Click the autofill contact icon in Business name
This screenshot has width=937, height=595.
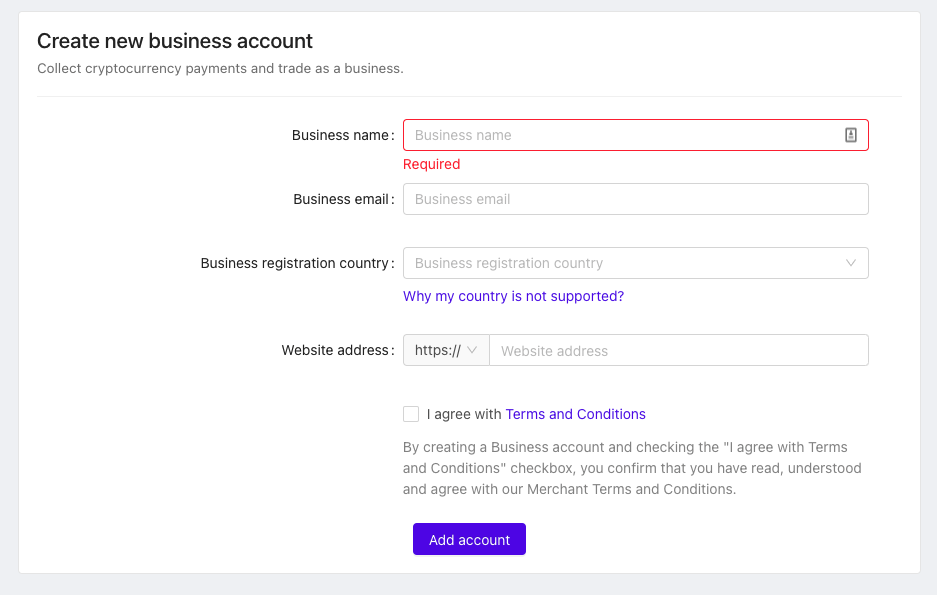pyautogui.click(x=851, y=135)
